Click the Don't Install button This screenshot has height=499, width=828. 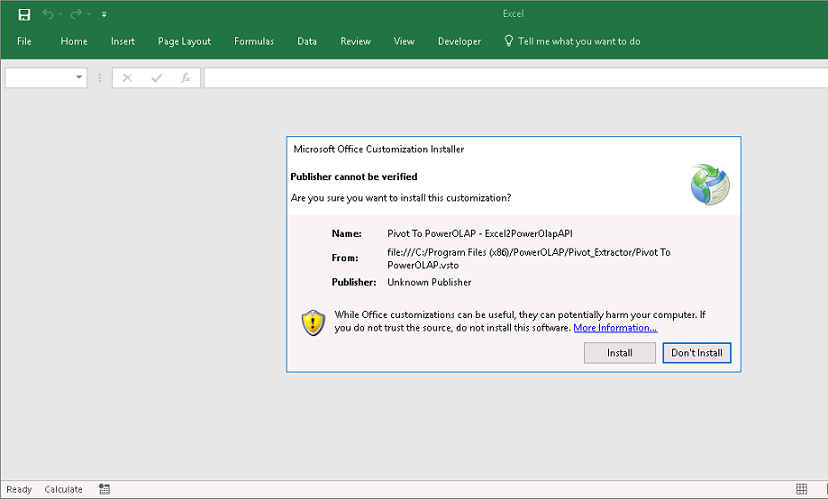pos(697,353)
